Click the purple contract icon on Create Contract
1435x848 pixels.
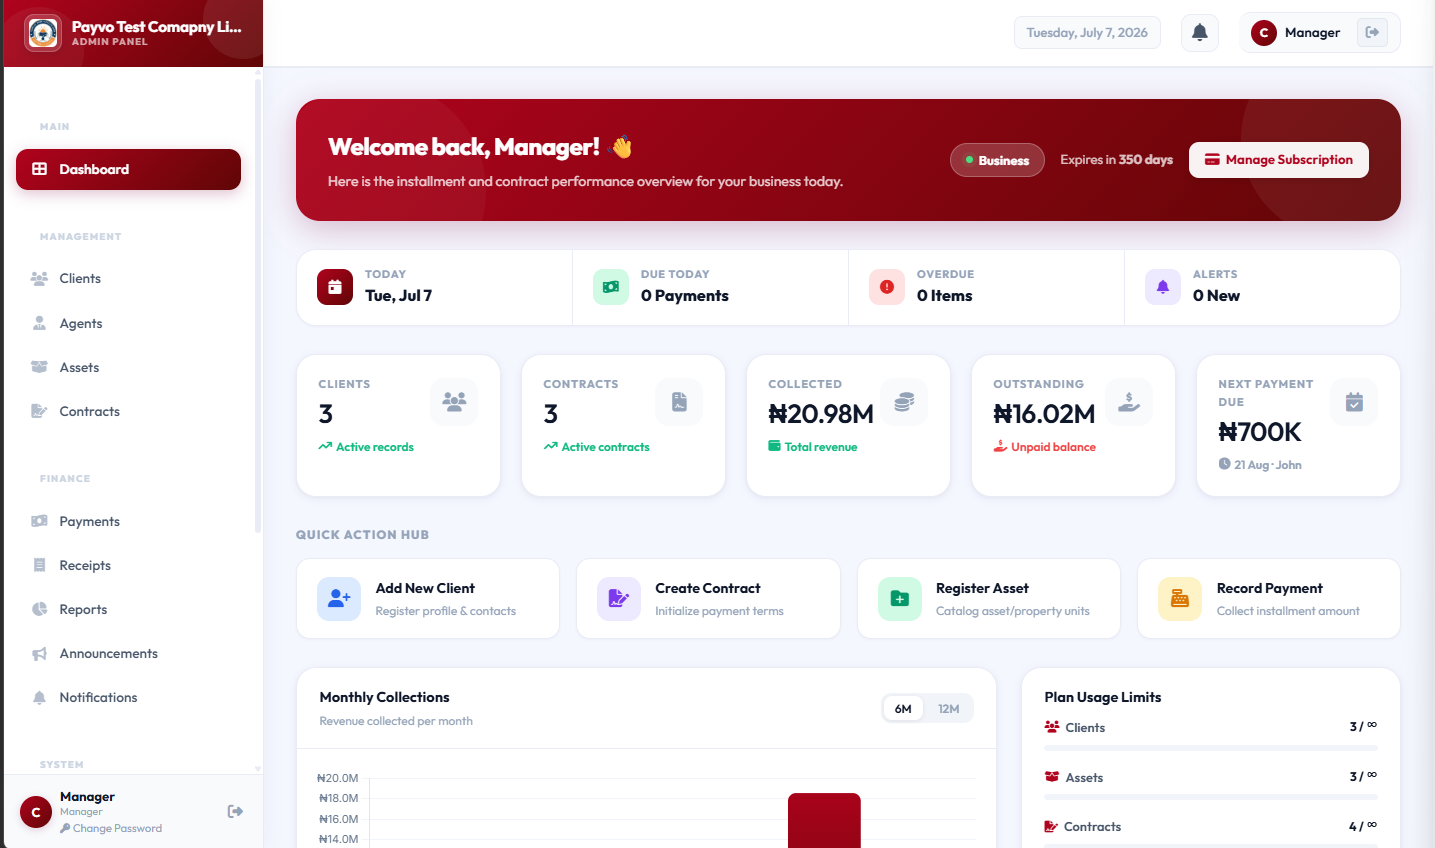[x=619, y=599]
